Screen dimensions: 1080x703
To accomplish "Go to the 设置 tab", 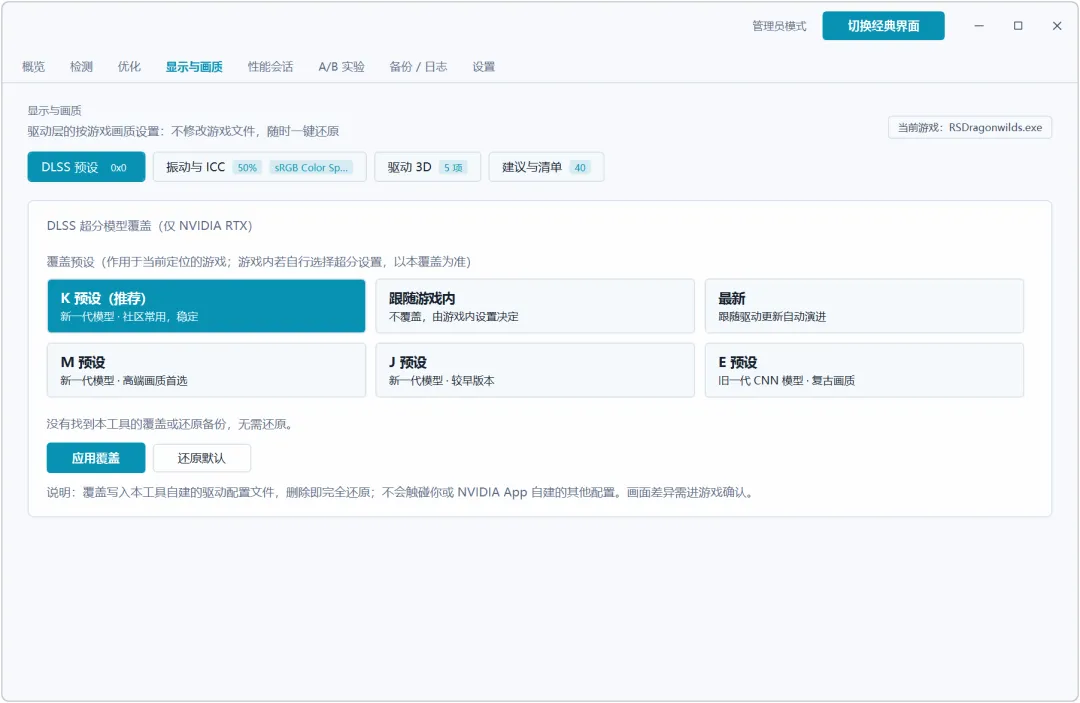I will tap(484, 67).
